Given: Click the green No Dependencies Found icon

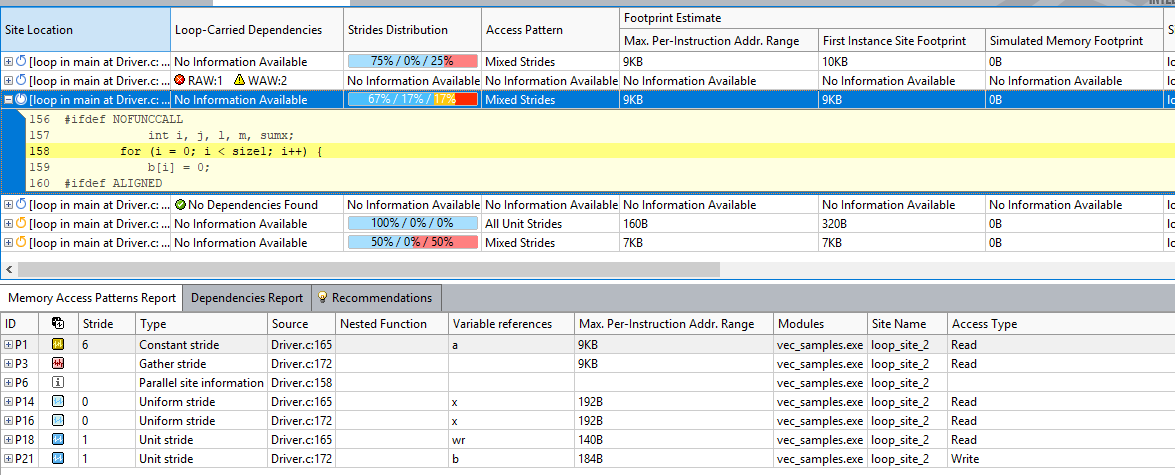Looking at the screenshot, I should 180,205.
